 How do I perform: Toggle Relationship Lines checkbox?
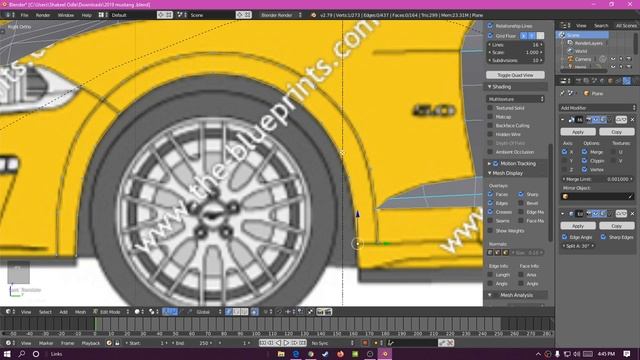point(490,26)
